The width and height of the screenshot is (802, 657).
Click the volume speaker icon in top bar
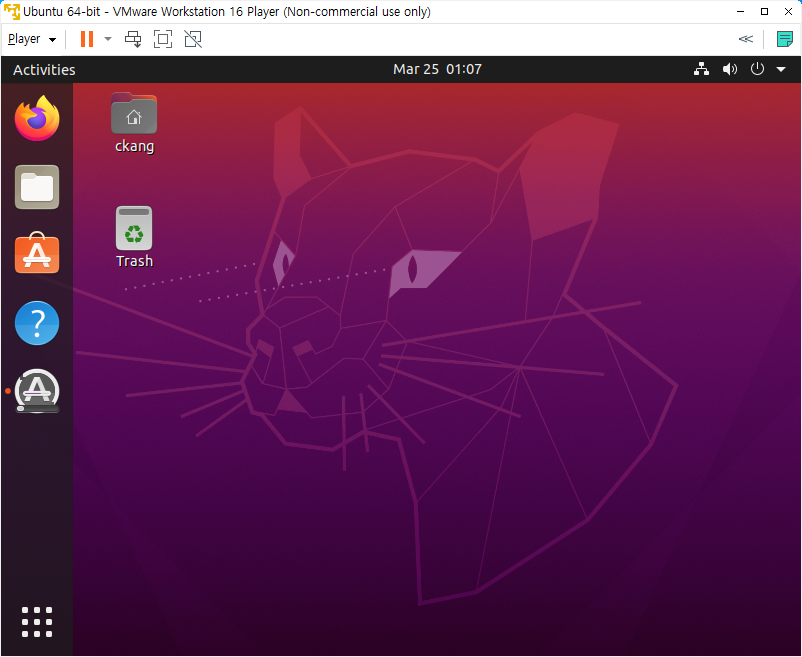point(730,69)
